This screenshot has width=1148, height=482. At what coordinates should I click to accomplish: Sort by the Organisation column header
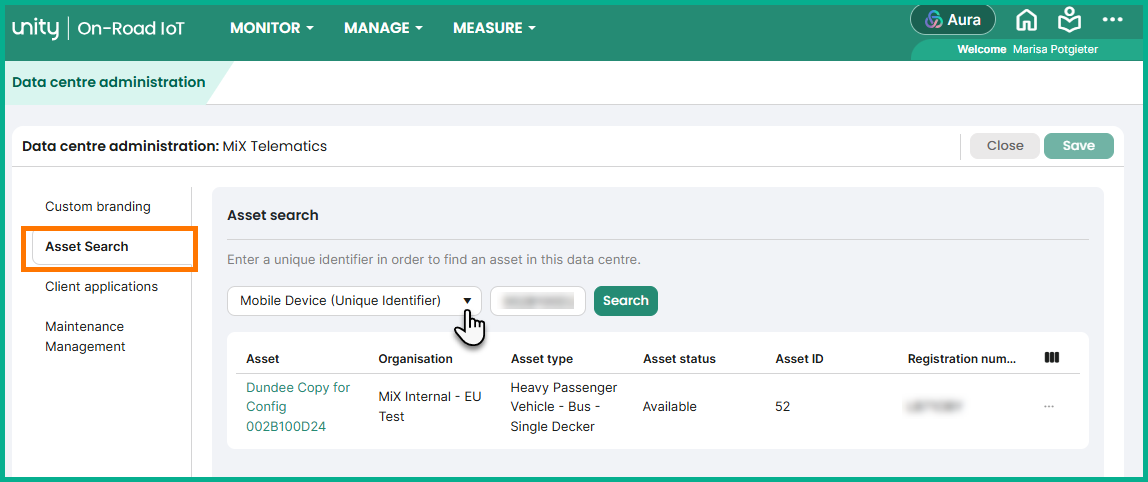pos(415,359)
